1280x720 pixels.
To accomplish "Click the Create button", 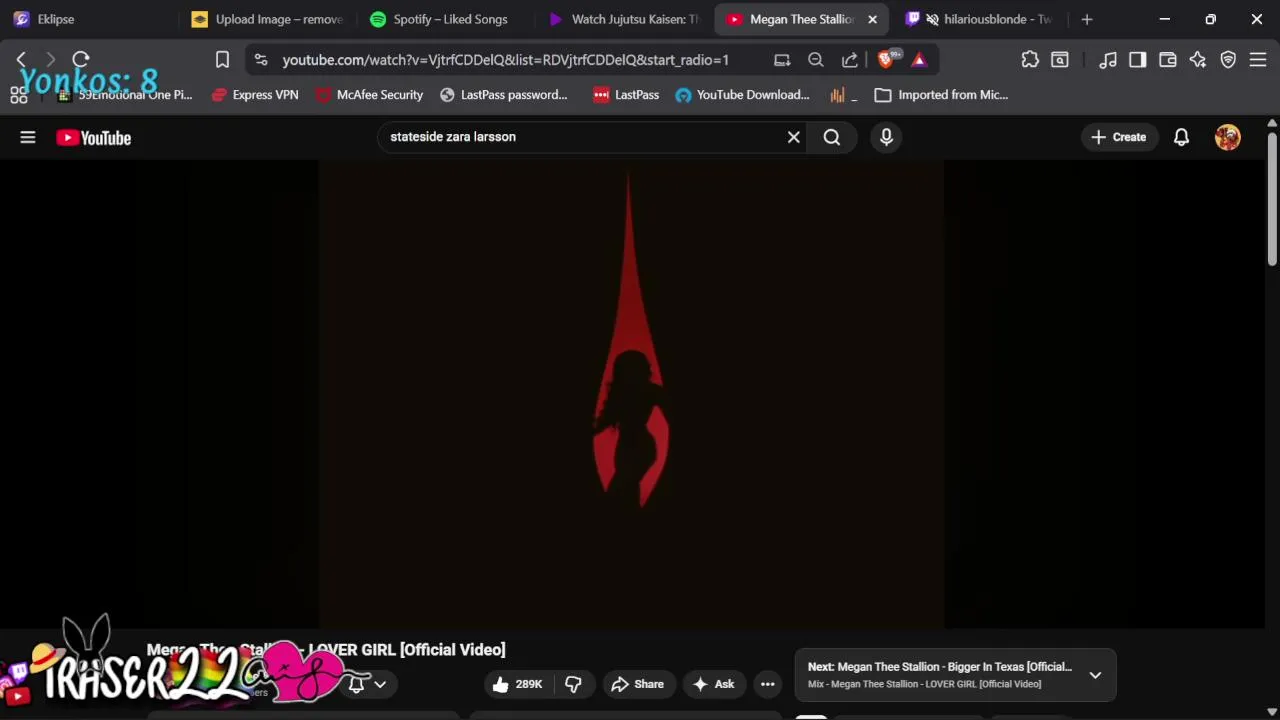I will [1119, 137].
